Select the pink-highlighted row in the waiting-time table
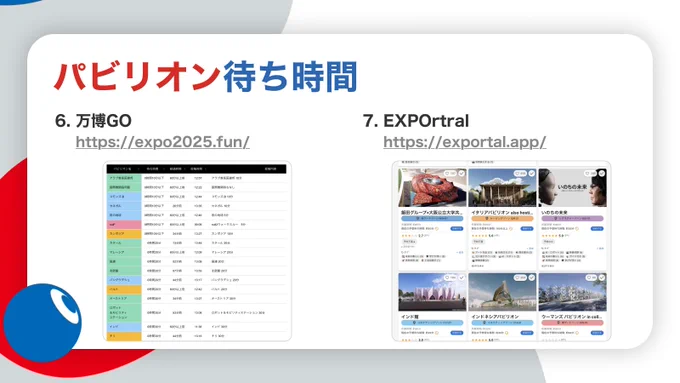Viewport: 680px width, 383px height. click(x=196, y=225)
